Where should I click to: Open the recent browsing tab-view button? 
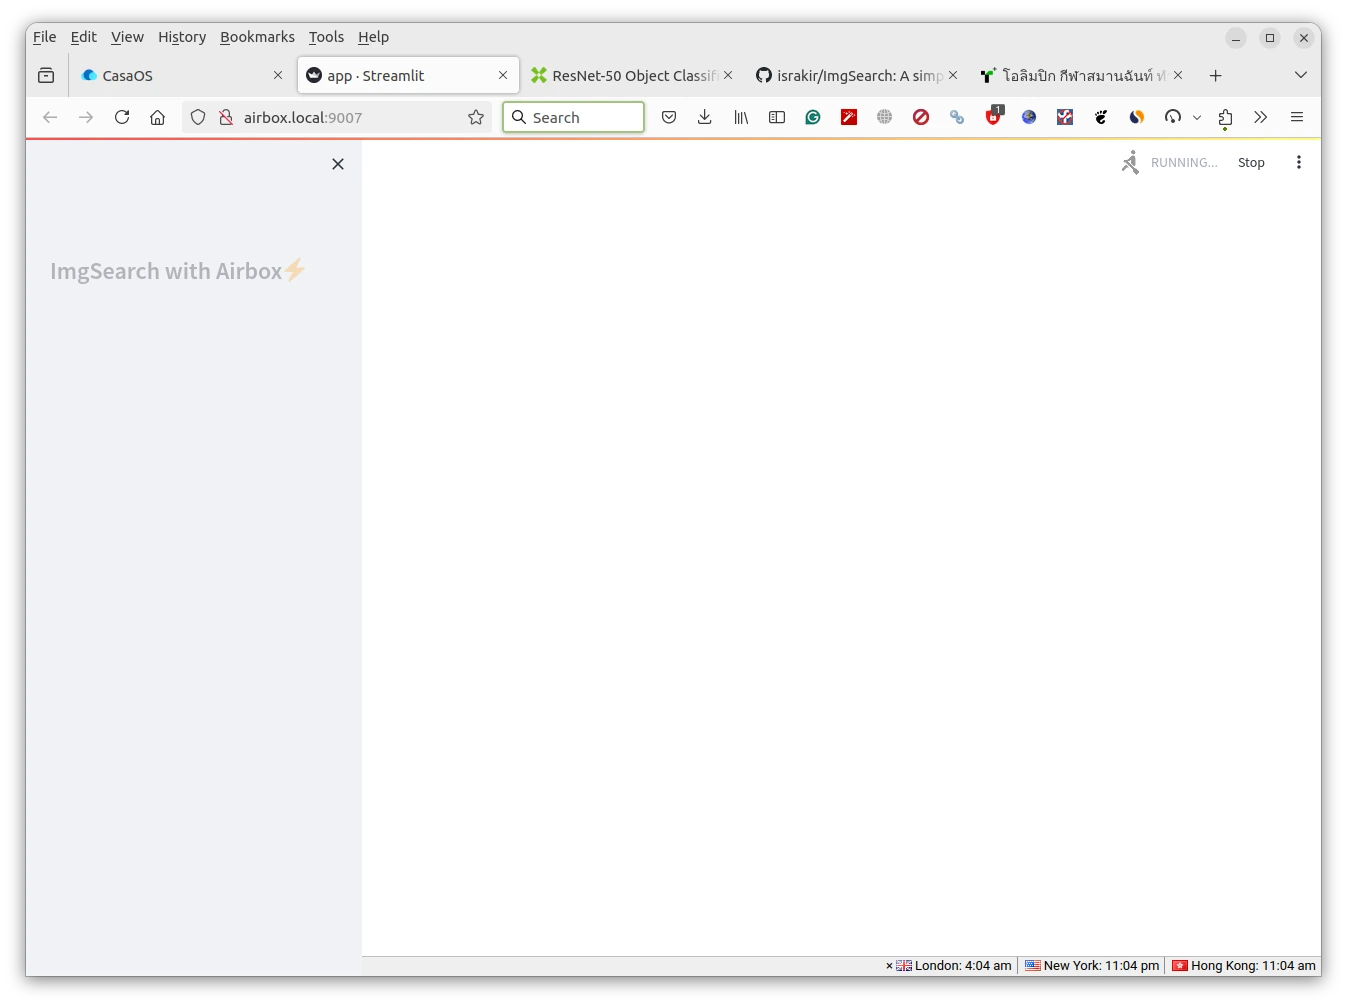[x=46, y=75]
